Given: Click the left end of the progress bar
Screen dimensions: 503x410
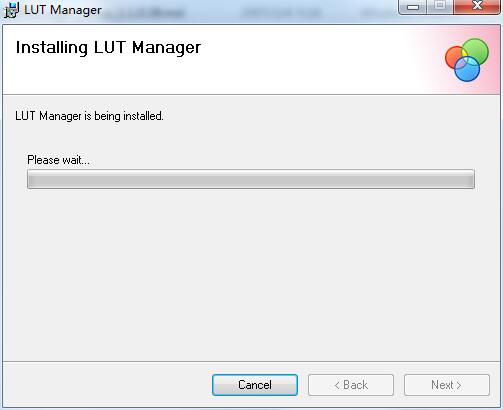Looking at the screenshot, I should [33, 179].
